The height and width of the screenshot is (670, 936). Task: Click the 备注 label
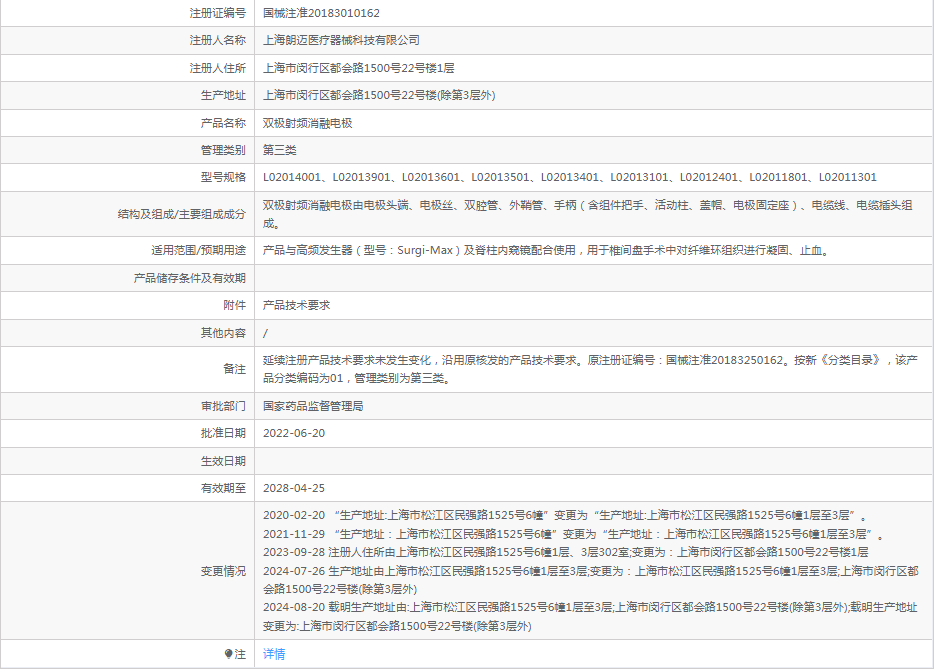point(235,369)
